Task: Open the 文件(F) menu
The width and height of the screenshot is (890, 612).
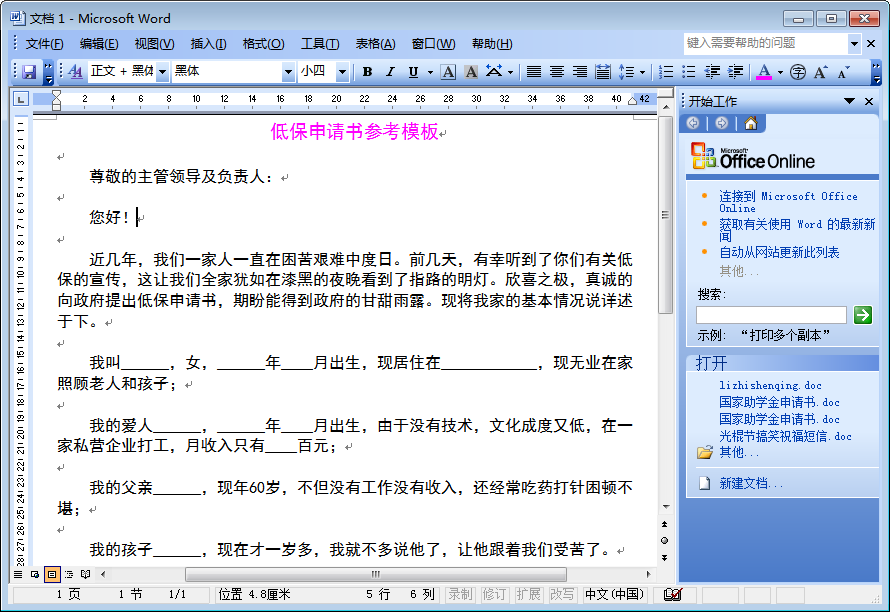Action: pos(44,44)
